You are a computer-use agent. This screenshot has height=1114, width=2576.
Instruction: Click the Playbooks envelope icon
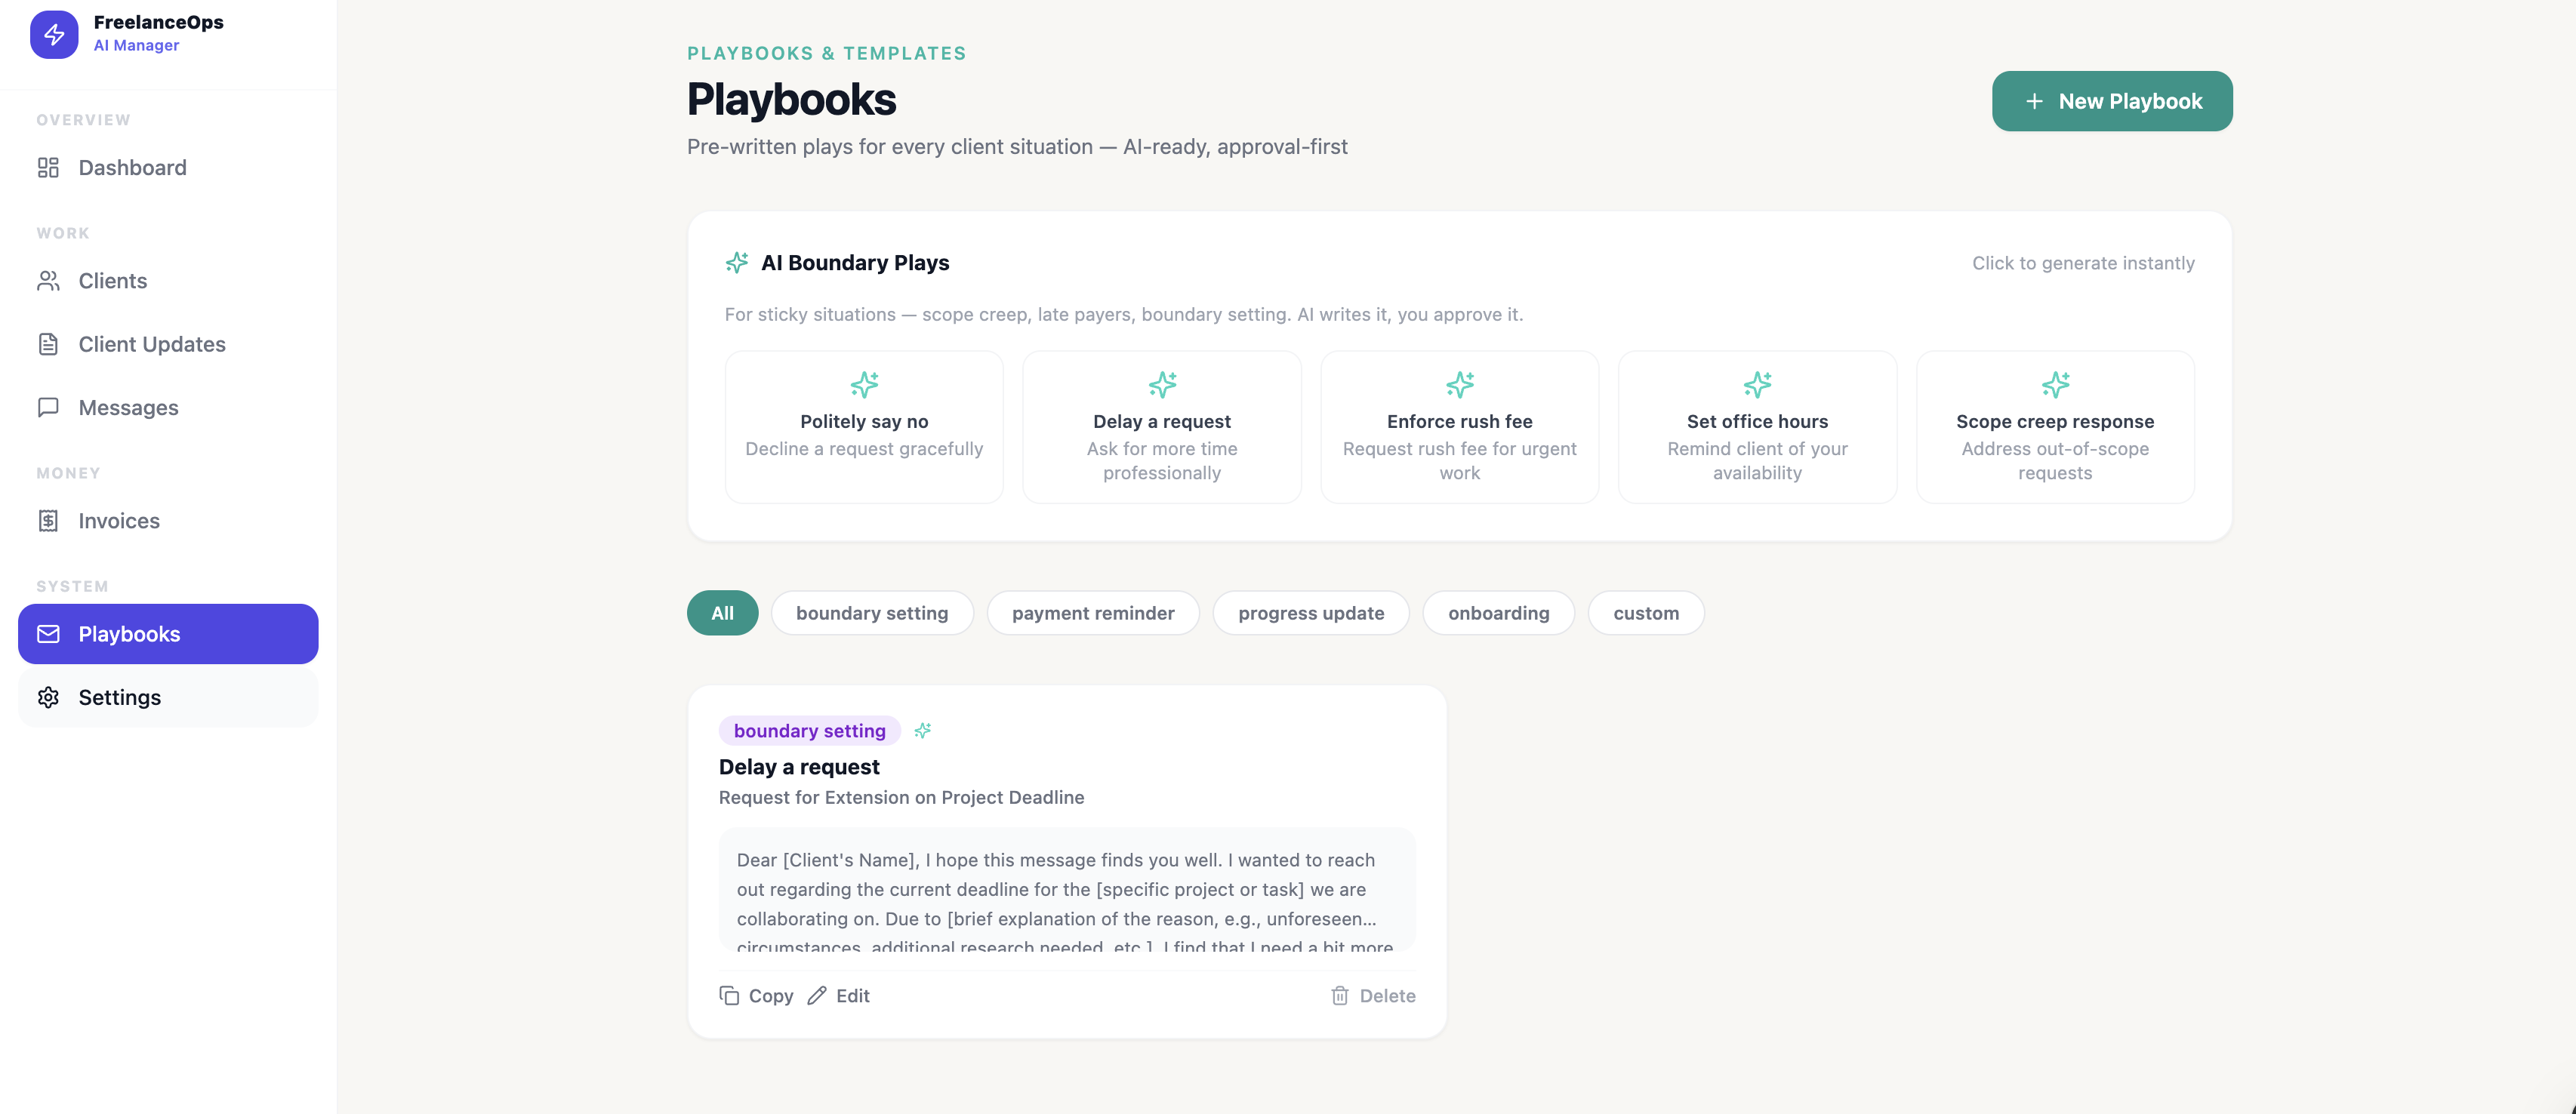click(x=48, y=633)
